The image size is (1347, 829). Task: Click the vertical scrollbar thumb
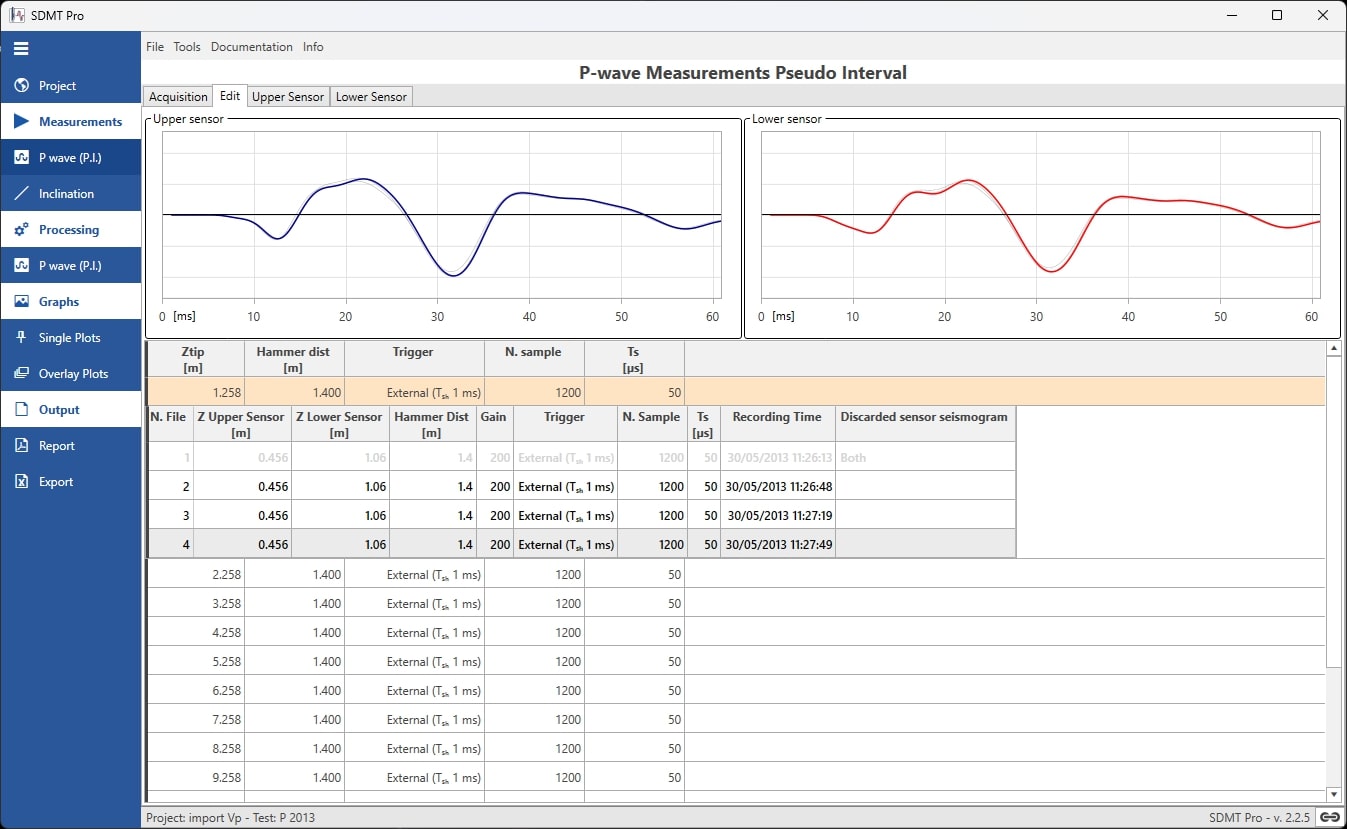[x=1333, y=512]
